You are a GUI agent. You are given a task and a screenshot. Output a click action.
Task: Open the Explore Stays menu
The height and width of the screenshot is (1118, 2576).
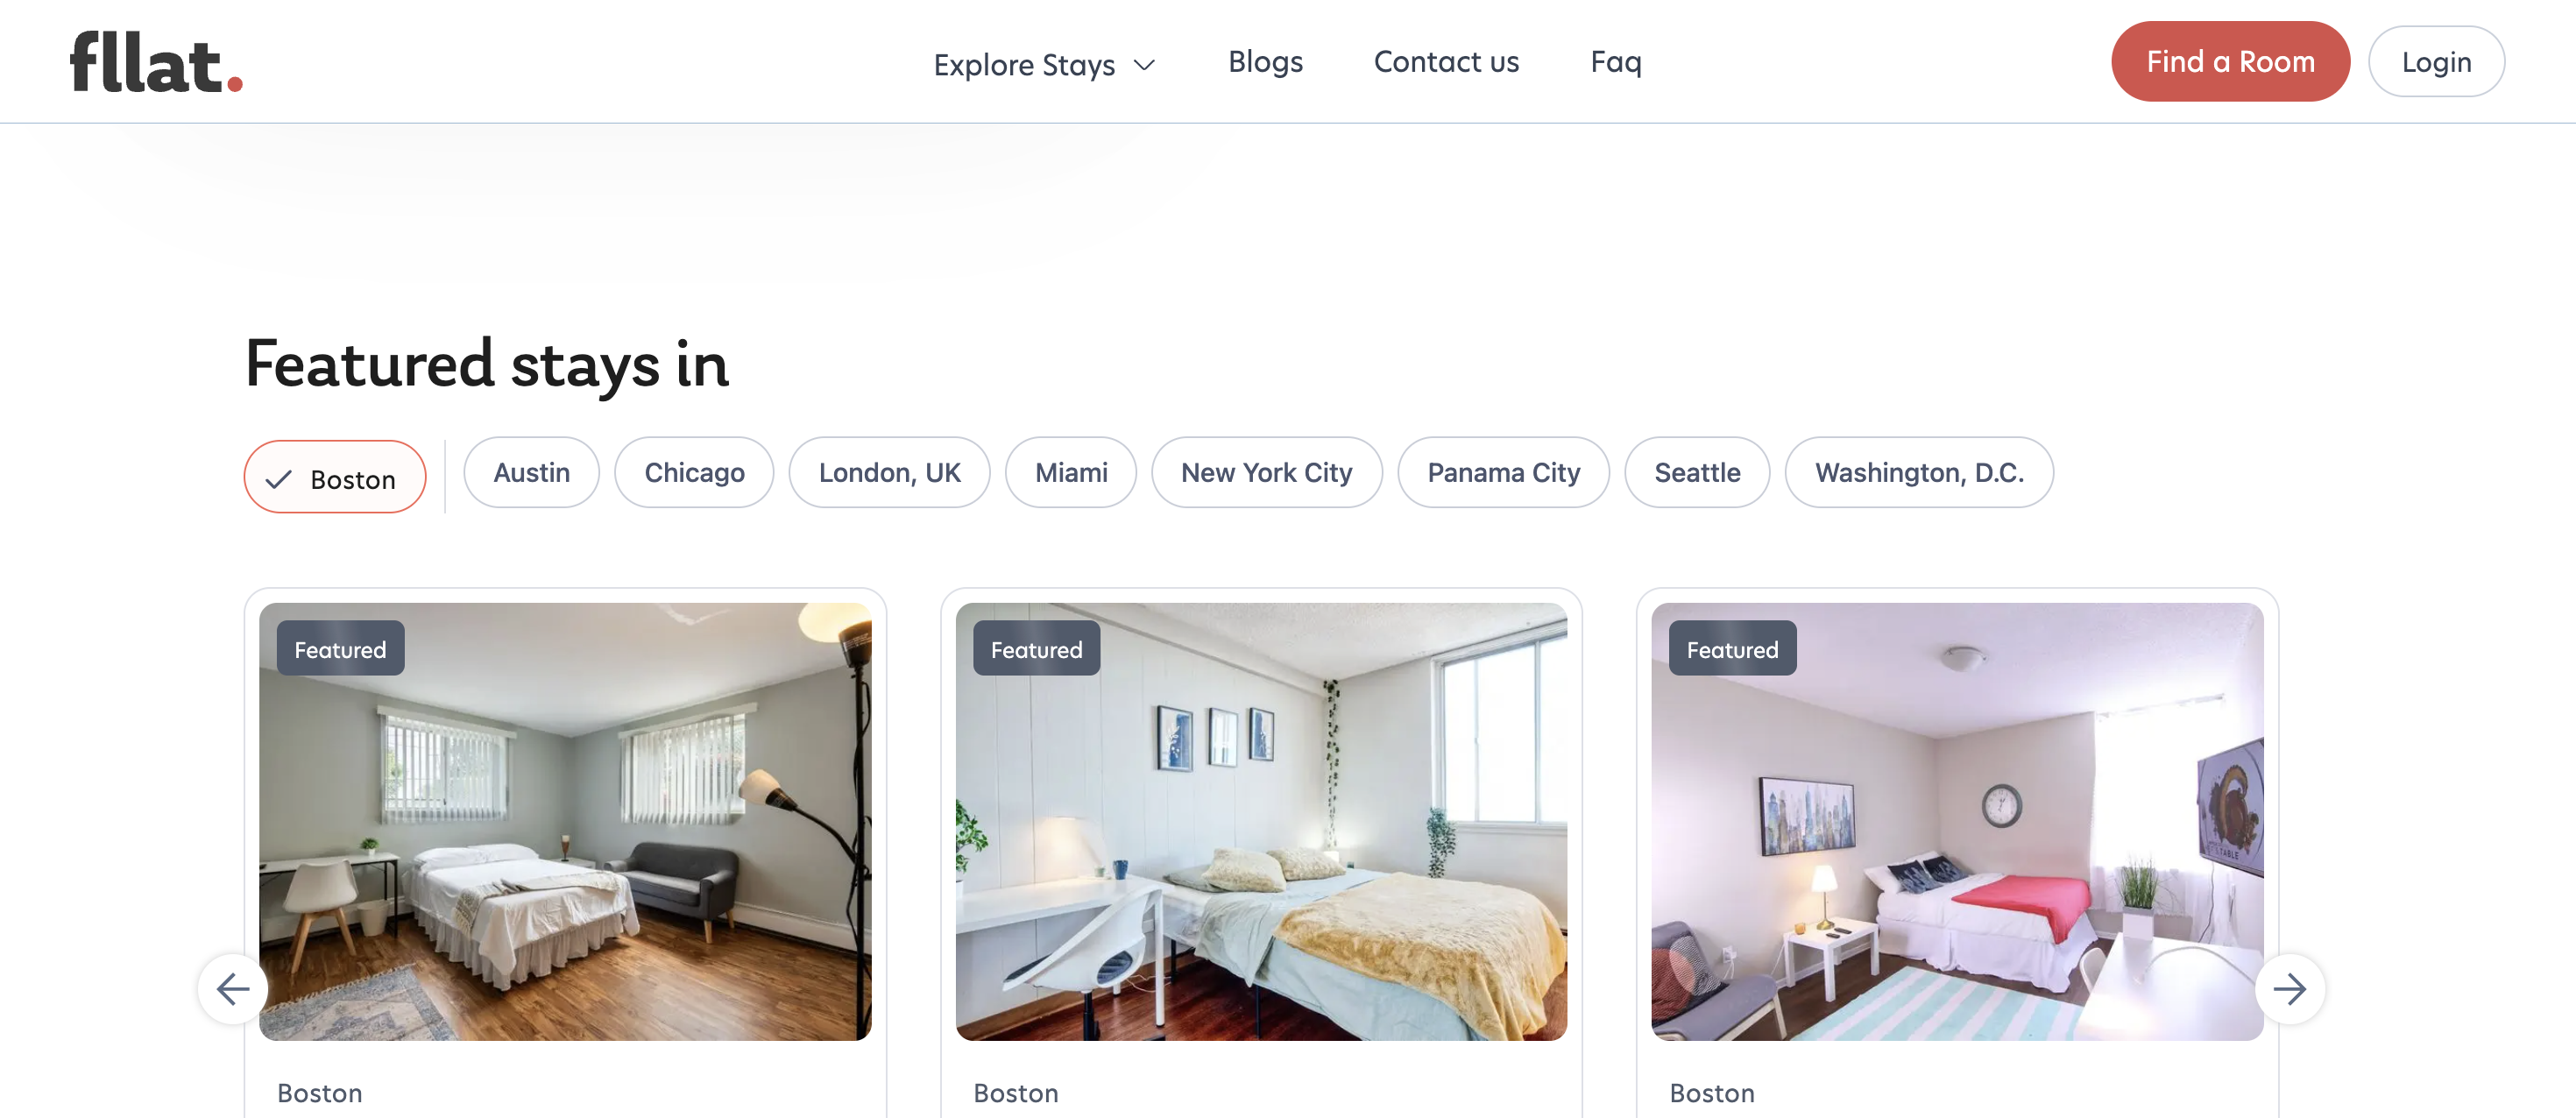1044,64
